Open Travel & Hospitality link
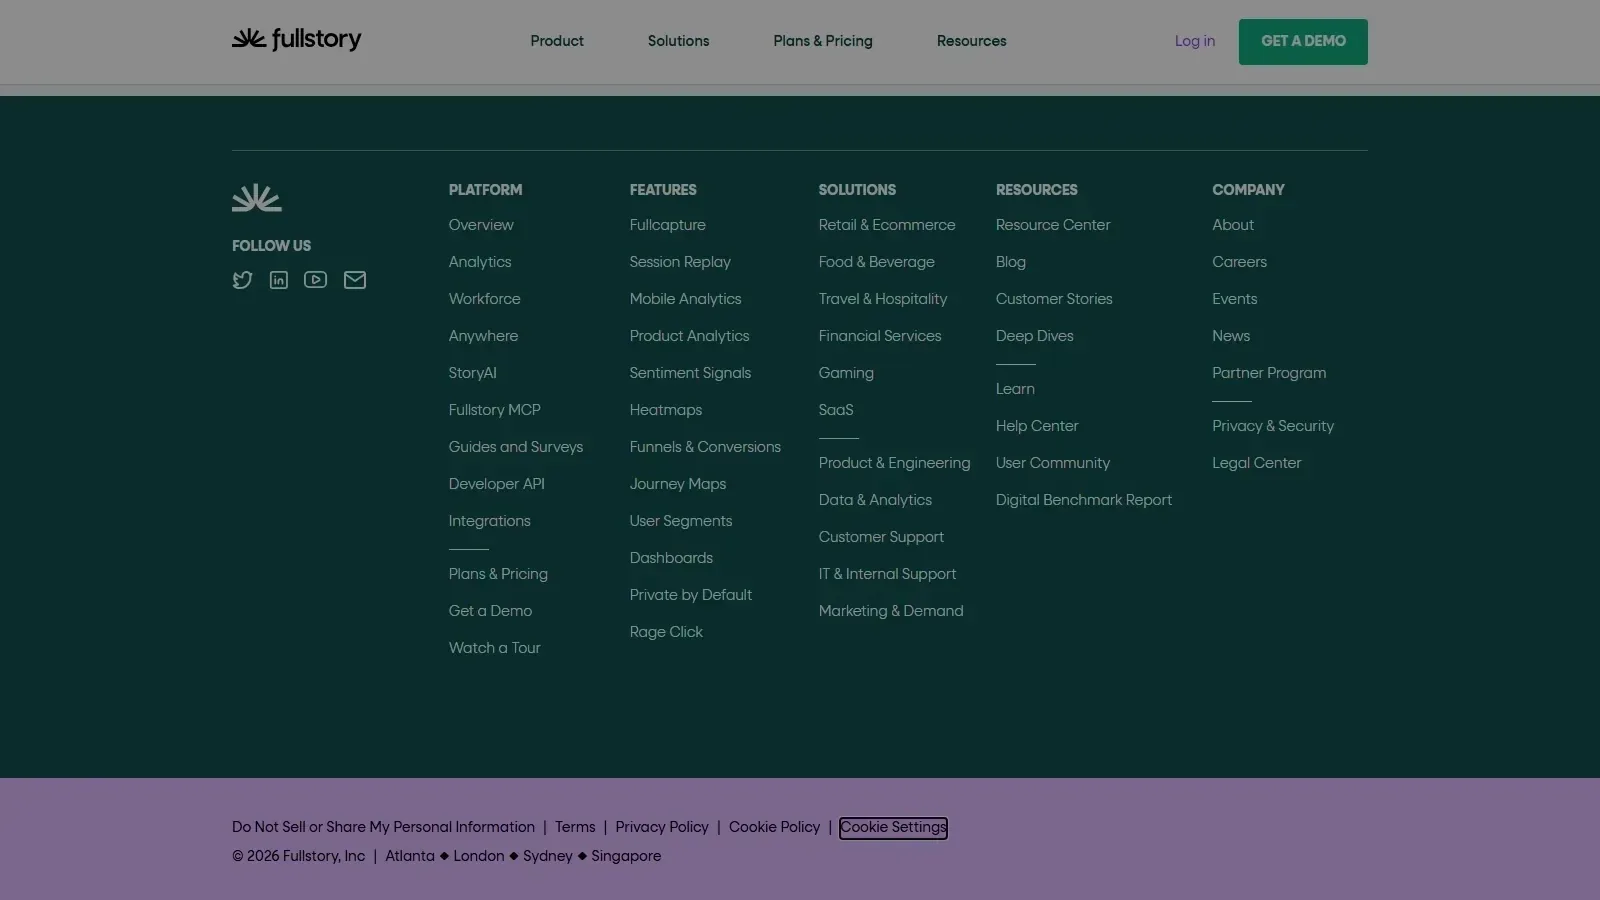The image size is (1600, 900). pyautogui.click(x=883, y=299)
